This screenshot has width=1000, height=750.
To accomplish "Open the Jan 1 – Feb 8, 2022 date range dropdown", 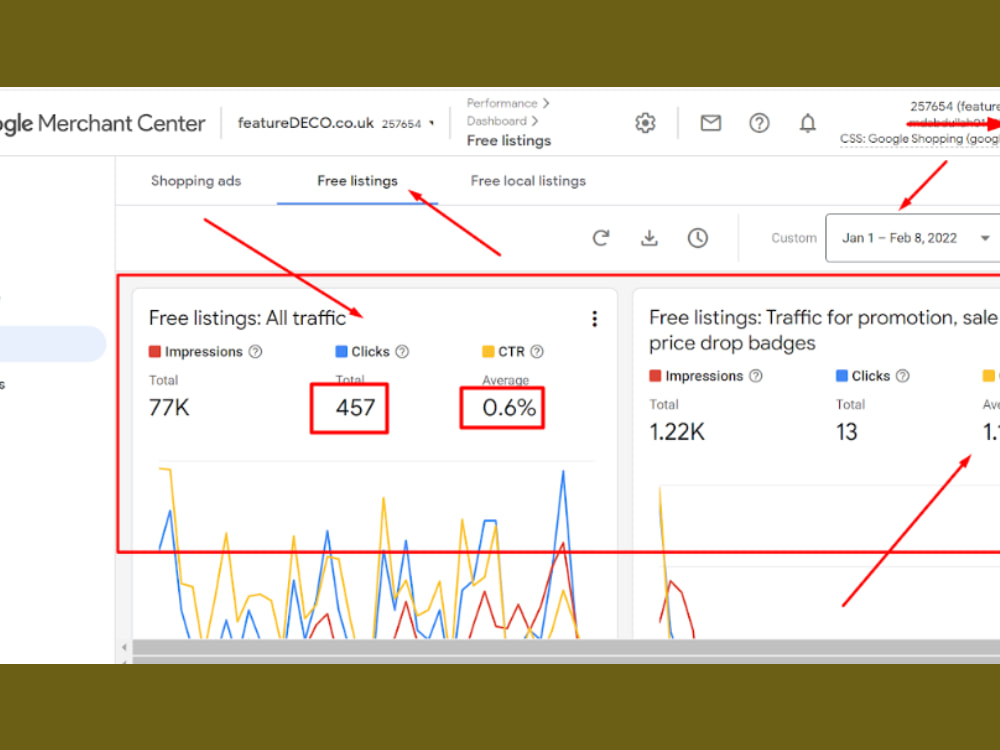I will 913,238.
